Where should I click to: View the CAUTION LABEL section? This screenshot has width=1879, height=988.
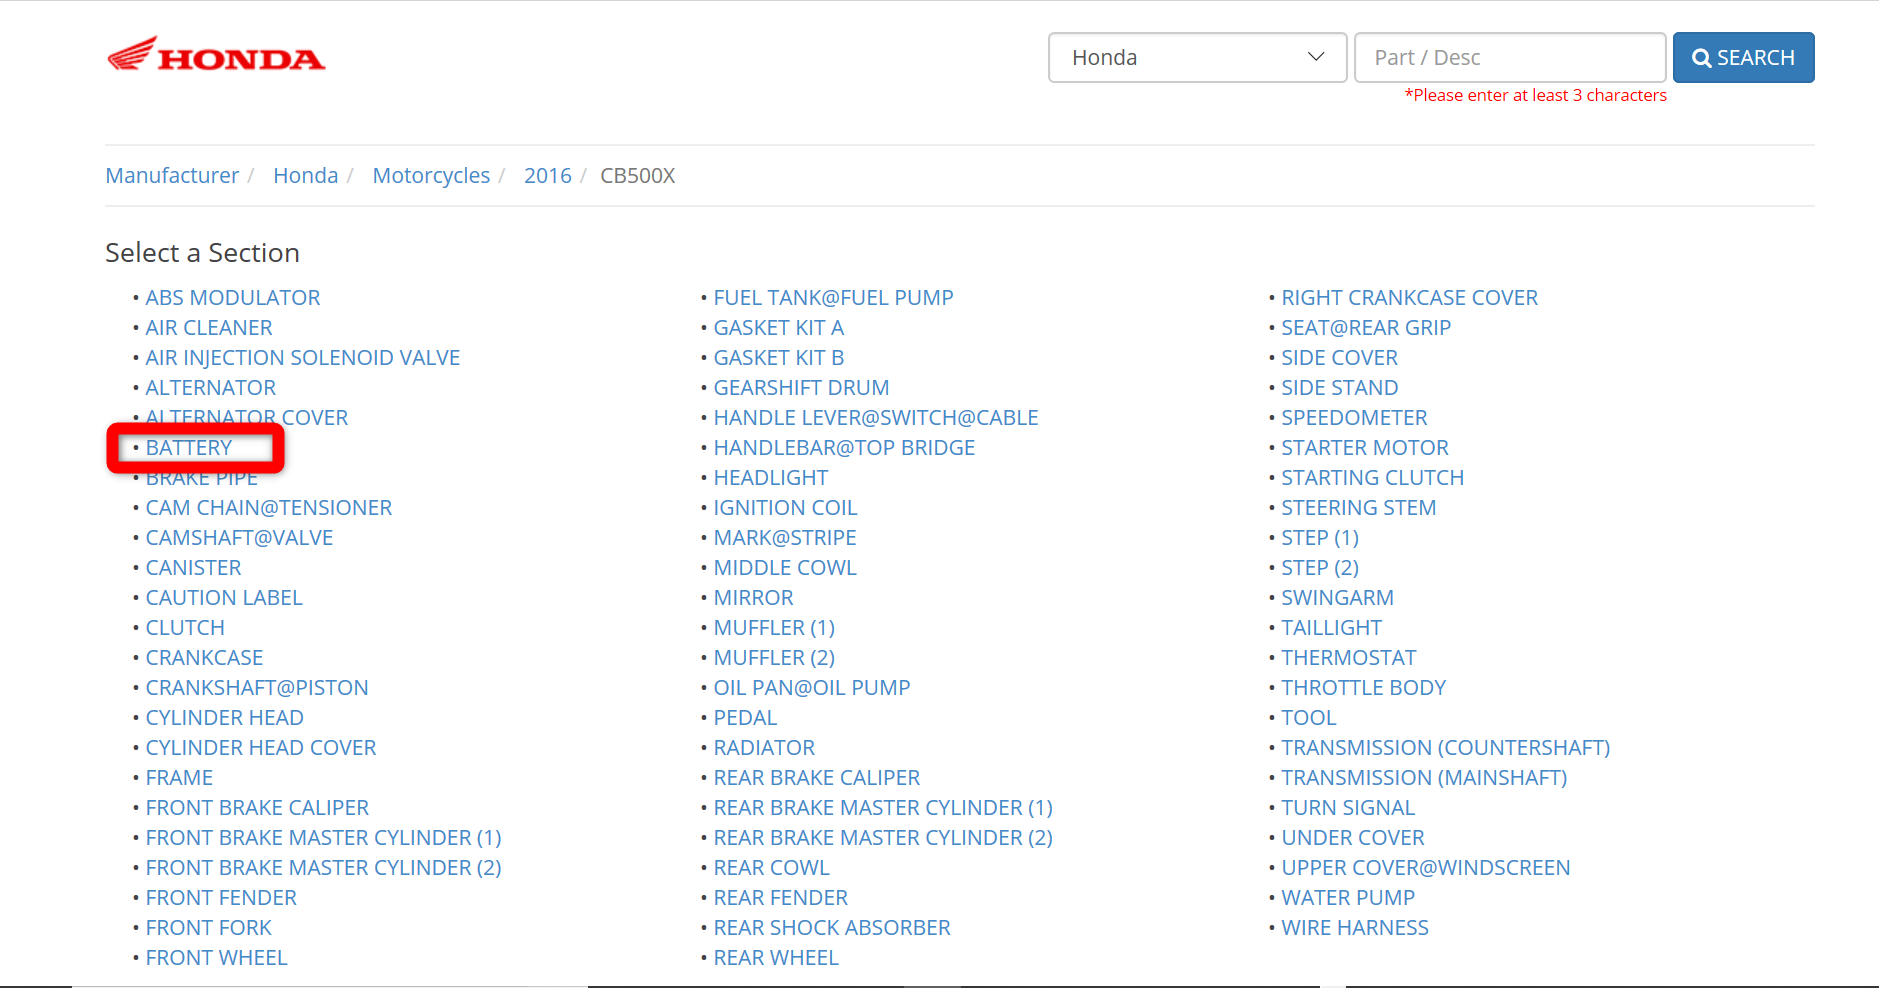224,598
